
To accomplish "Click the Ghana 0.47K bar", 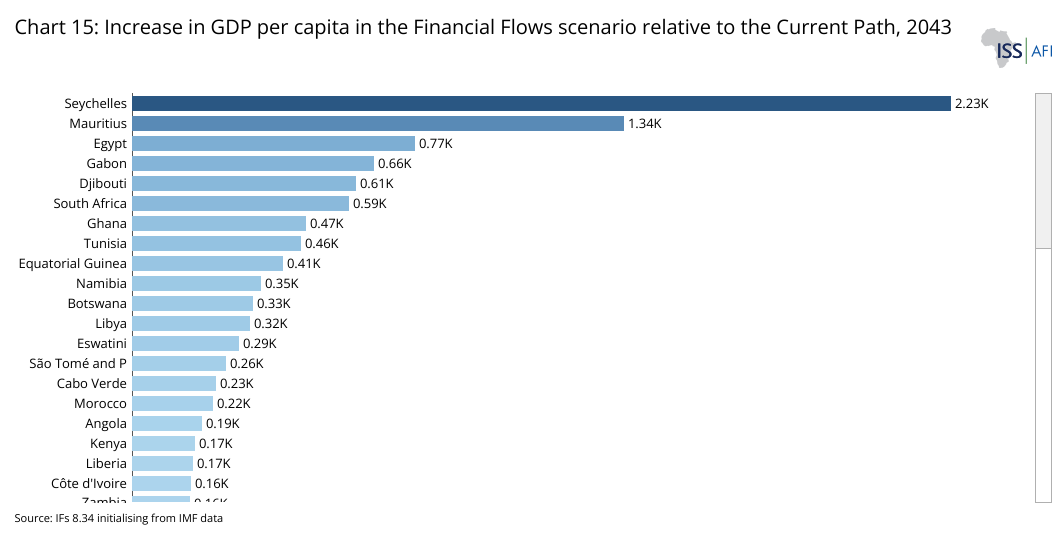I will (x=219, y=223).
